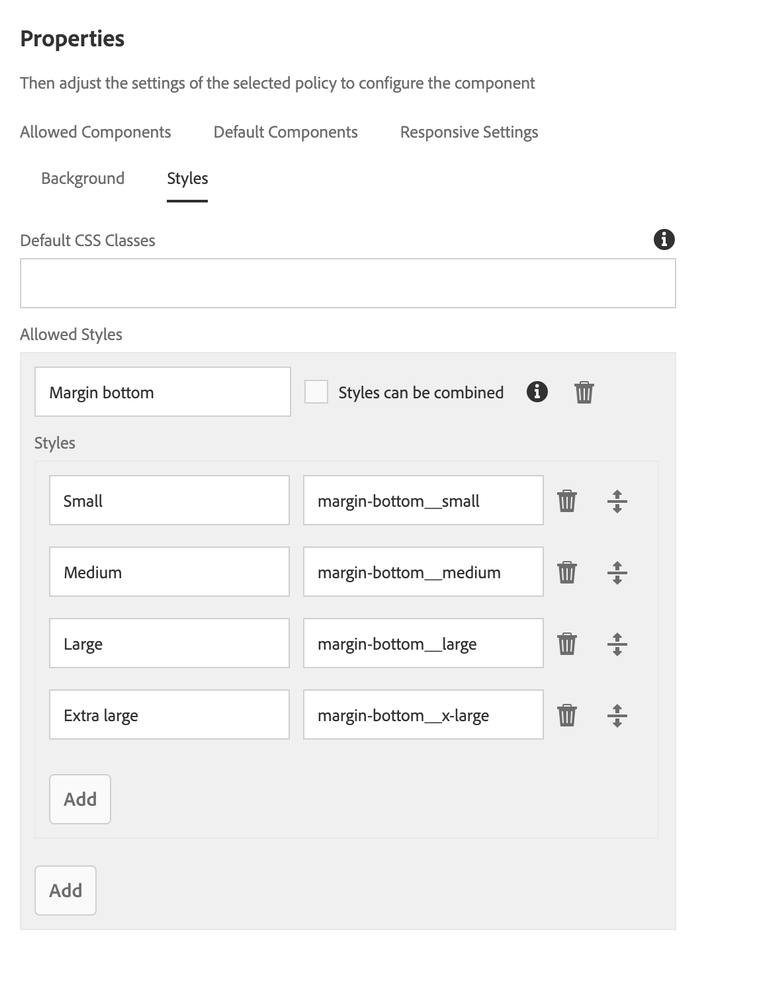761x999 pixels.
Task: Click the margin-bottom__medium class field
Action: click(423, 573)
